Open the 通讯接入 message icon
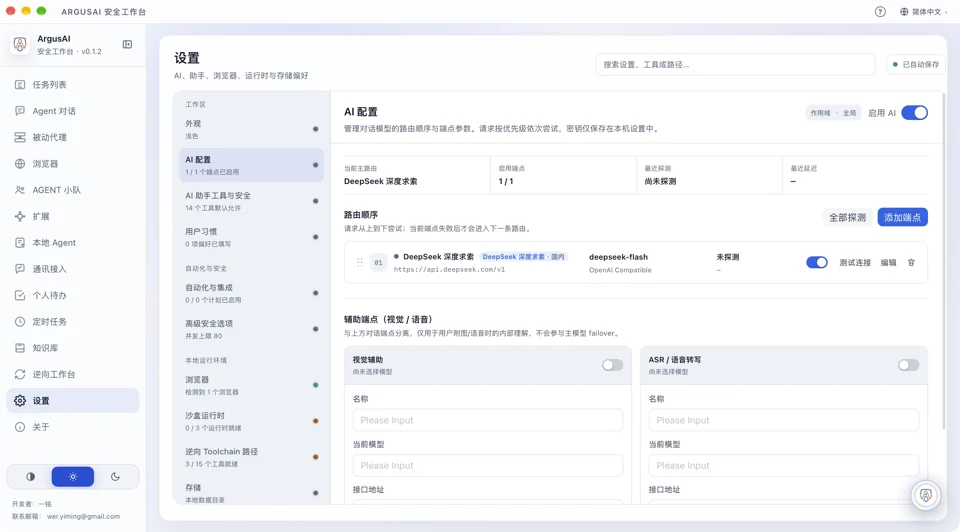 tap(20, 269)
